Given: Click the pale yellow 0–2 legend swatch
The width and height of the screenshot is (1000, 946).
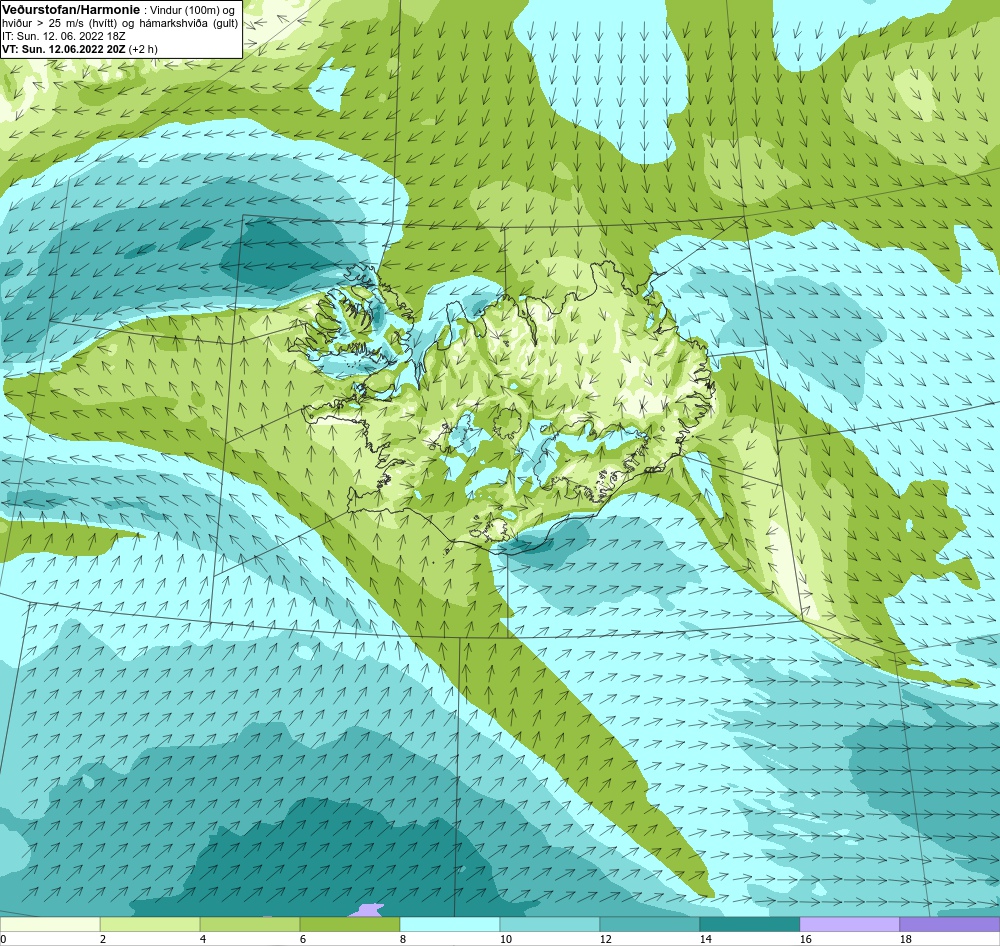Looking at the screenshot, I should coord(50,924).
